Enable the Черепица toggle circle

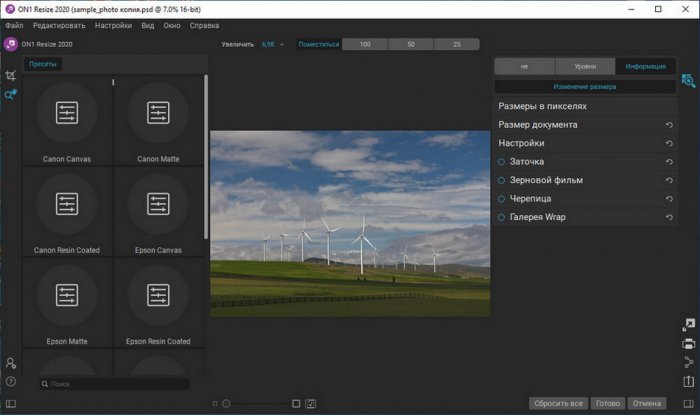[x=501, y=199]
